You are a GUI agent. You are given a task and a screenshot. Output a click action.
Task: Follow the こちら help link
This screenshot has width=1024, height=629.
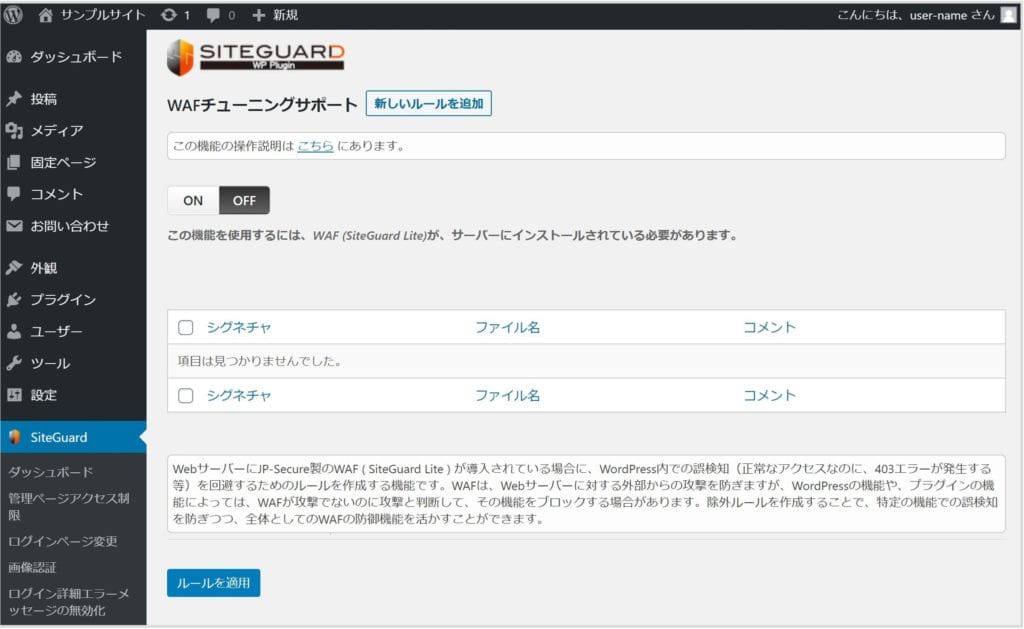pyautogui.click(x=315, y=146)
